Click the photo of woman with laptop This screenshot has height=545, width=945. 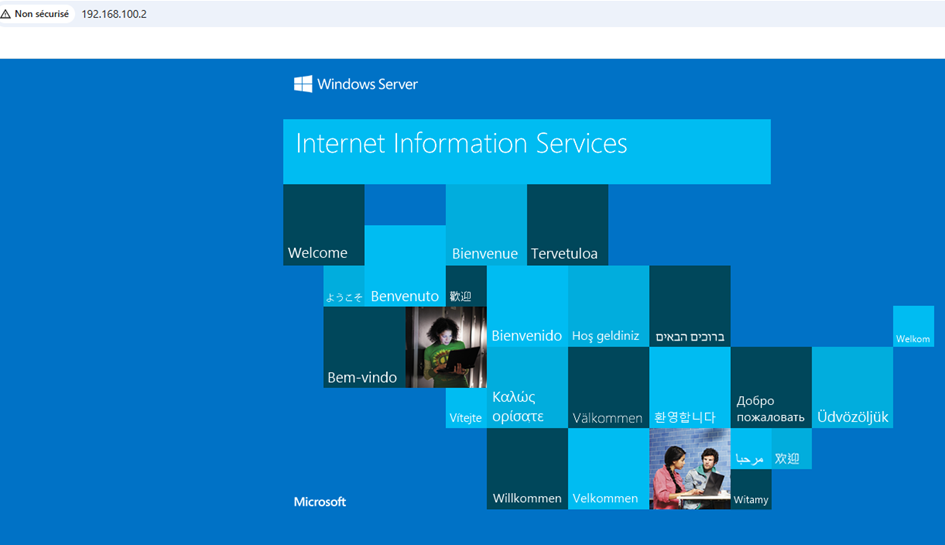click(446, 347)
